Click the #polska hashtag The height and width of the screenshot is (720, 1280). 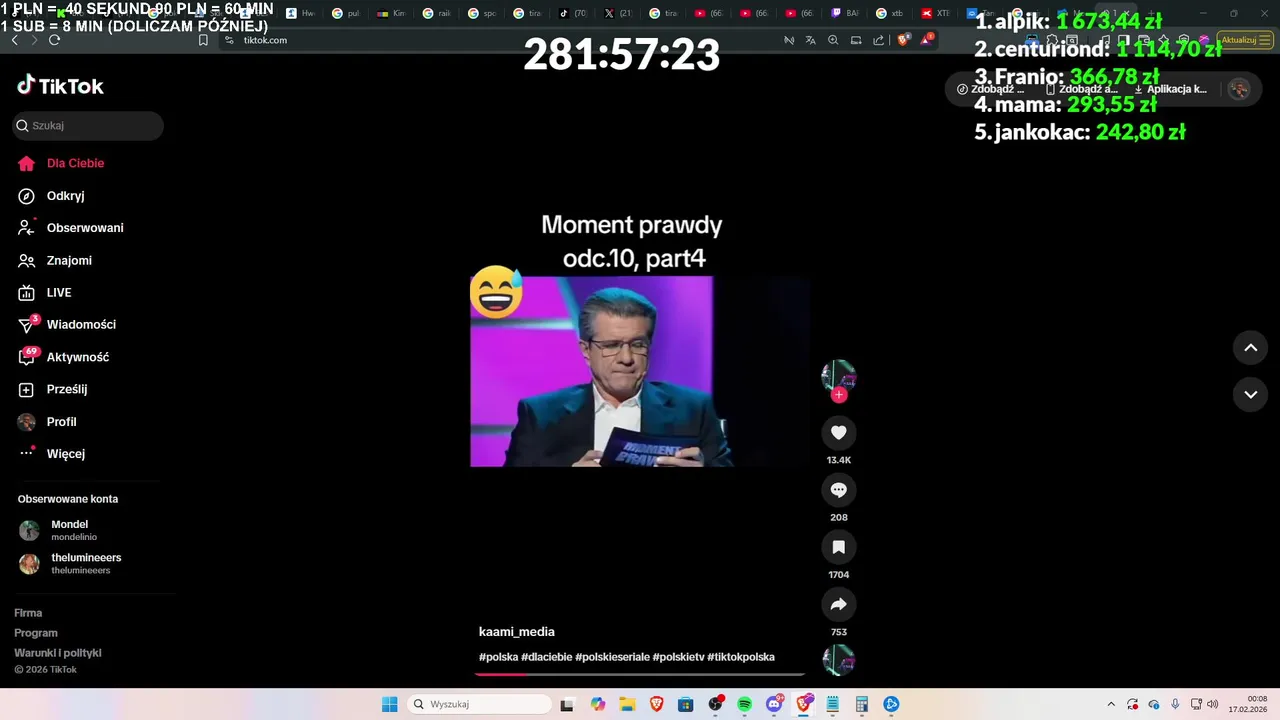tap(498, 657)
